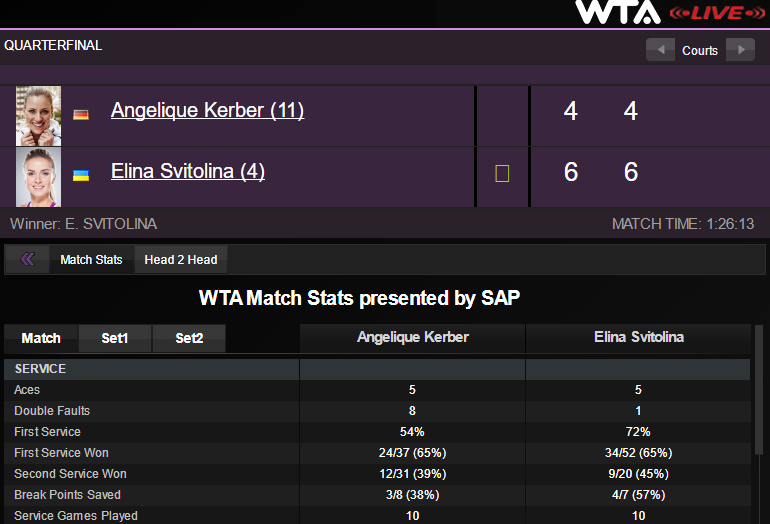This screenshot has height=524, width=770.
Task: Click the German flag icon
Action: point(81,114)
